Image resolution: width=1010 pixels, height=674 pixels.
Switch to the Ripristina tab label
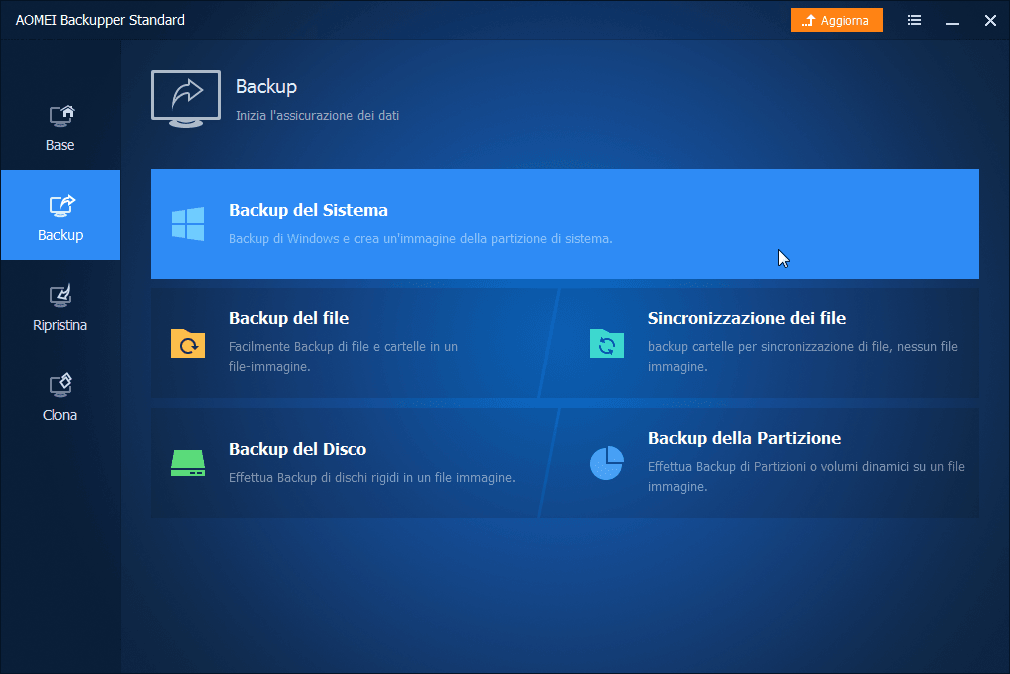[x=60, y=325]
